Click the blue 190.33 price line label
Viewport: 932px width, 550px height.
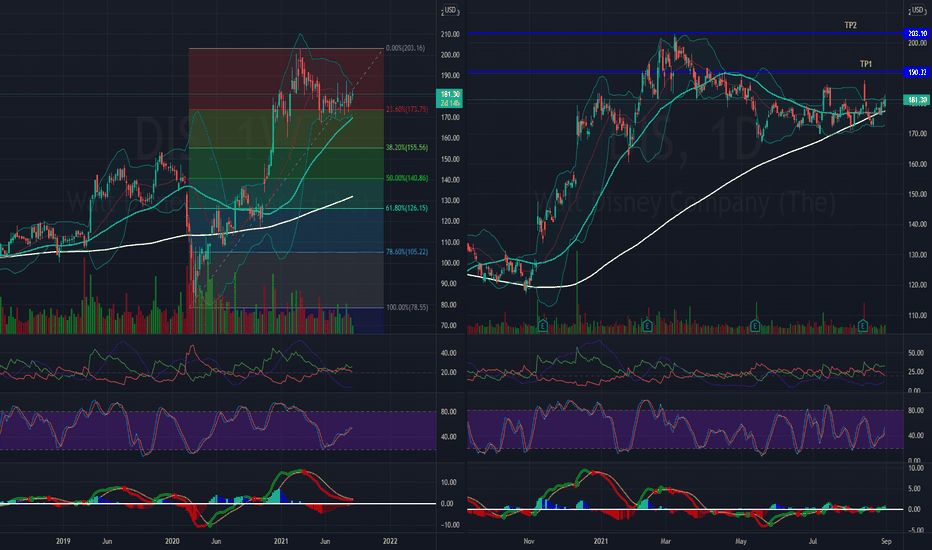coord(917,72)
